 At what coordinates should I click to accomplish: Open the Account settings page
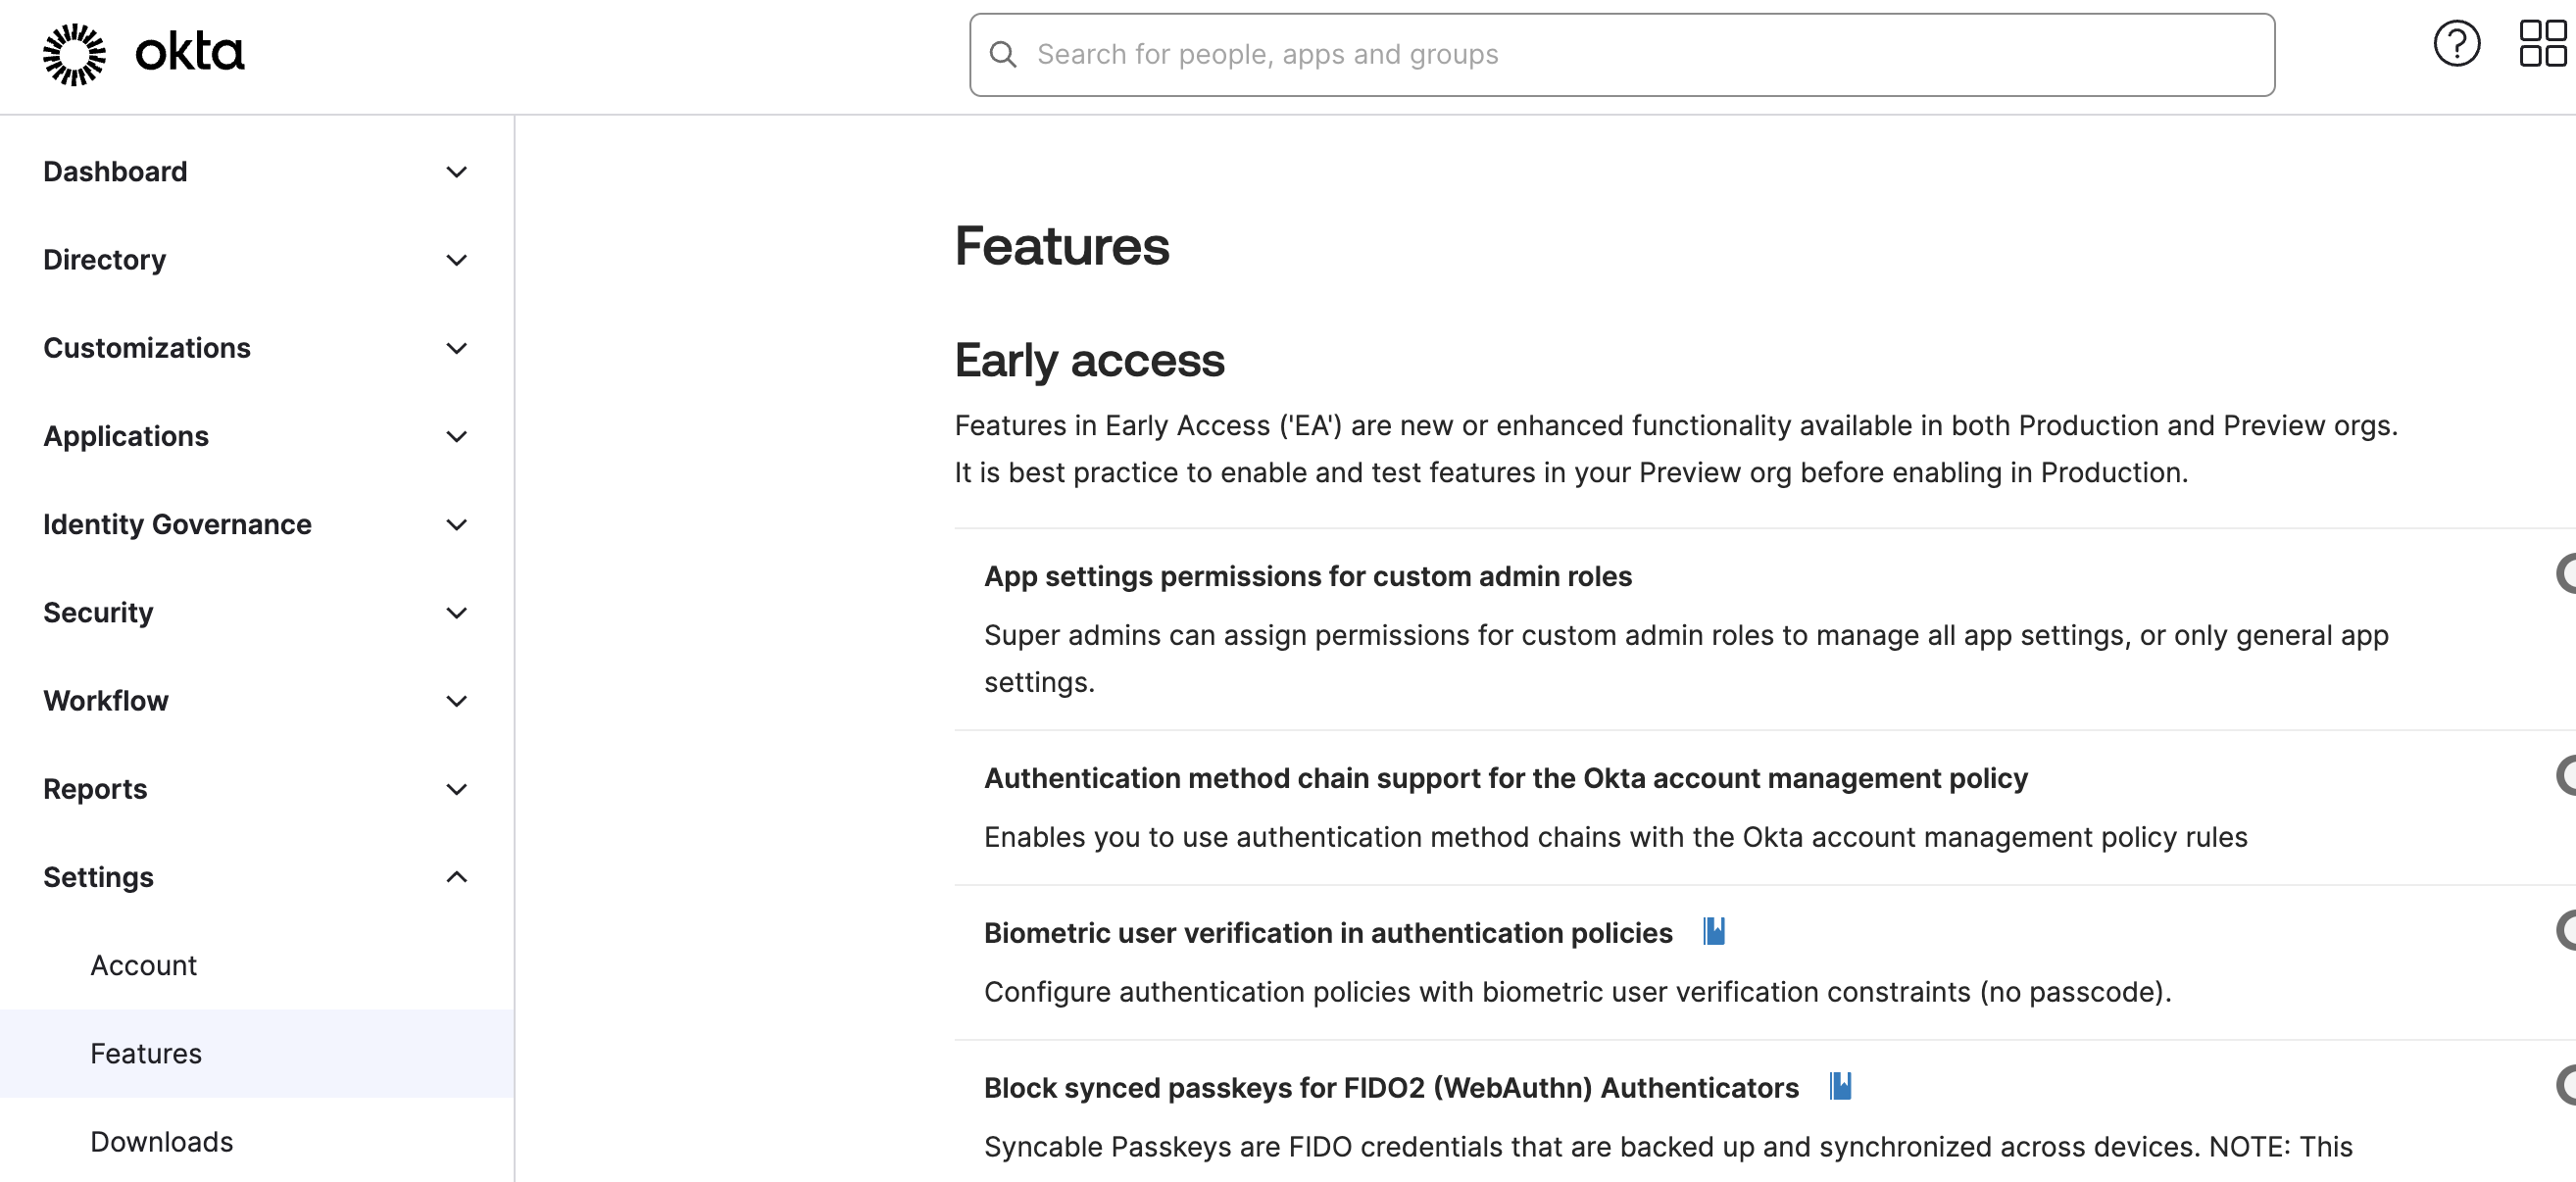(143, 965)
